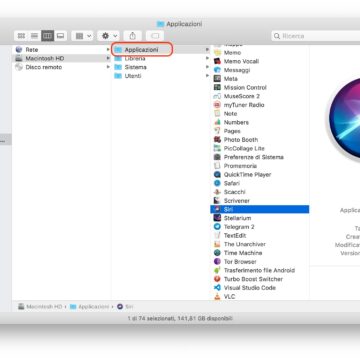The image size is (360, 360).
Task: Expand arrow next to Macintosh HD
Action: pos(108,58)
